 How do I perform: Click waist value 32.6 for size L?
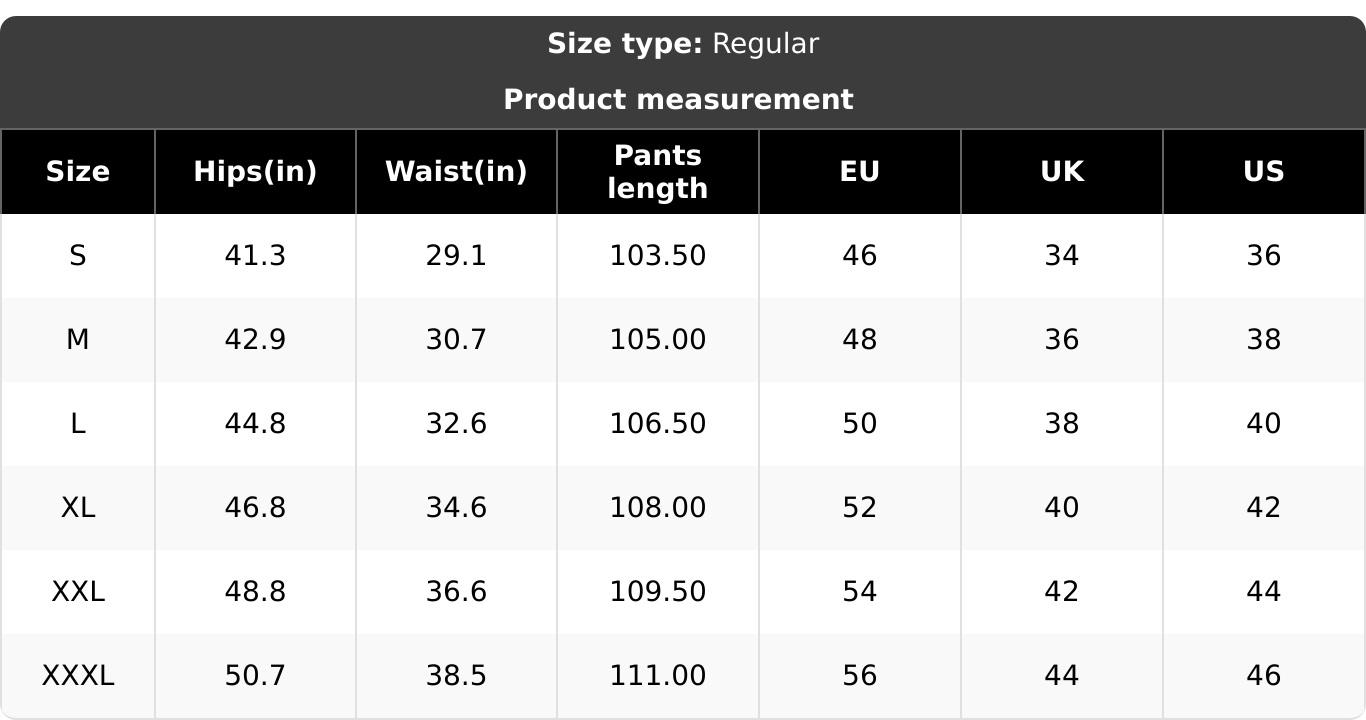tap(456, 424)
